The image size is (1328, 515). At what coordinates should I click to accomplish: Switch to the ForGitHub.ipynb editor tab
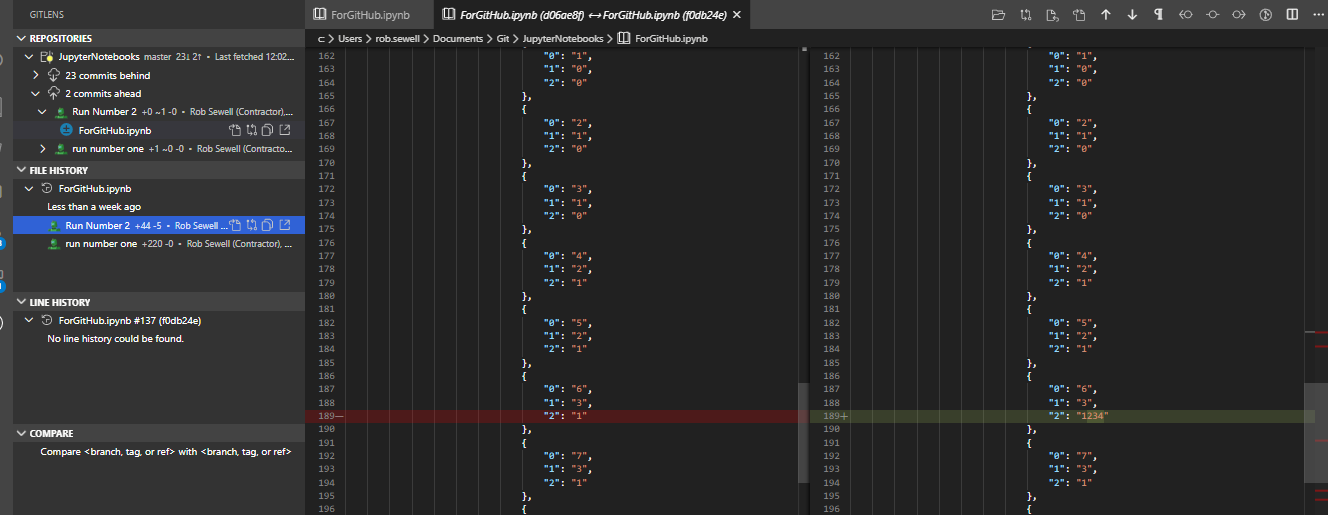coord(370,14)
